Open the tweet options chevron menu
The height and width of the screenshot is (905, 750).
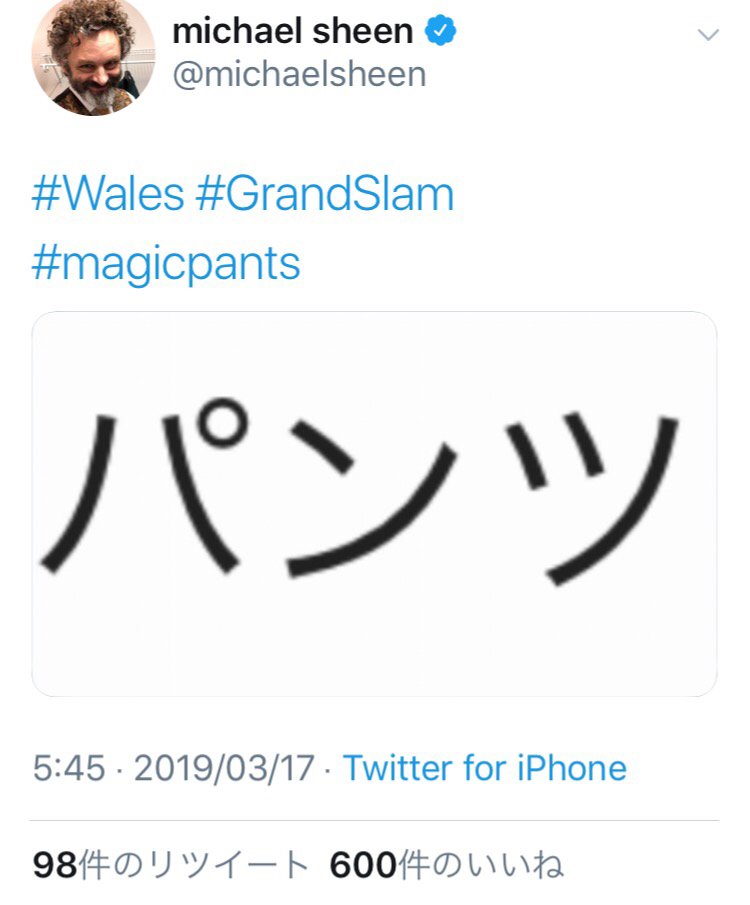point(708,35)
